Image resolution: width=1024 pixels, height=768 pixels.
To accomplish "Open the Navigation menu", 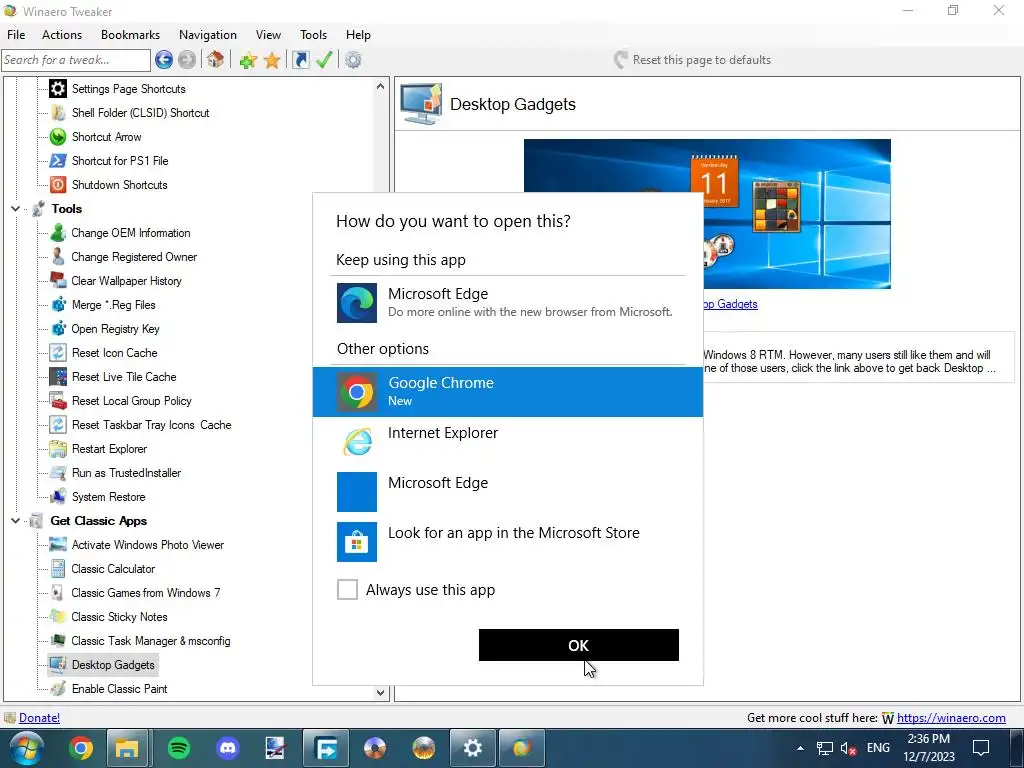I will pyautogui.click(x=208, y=35).
